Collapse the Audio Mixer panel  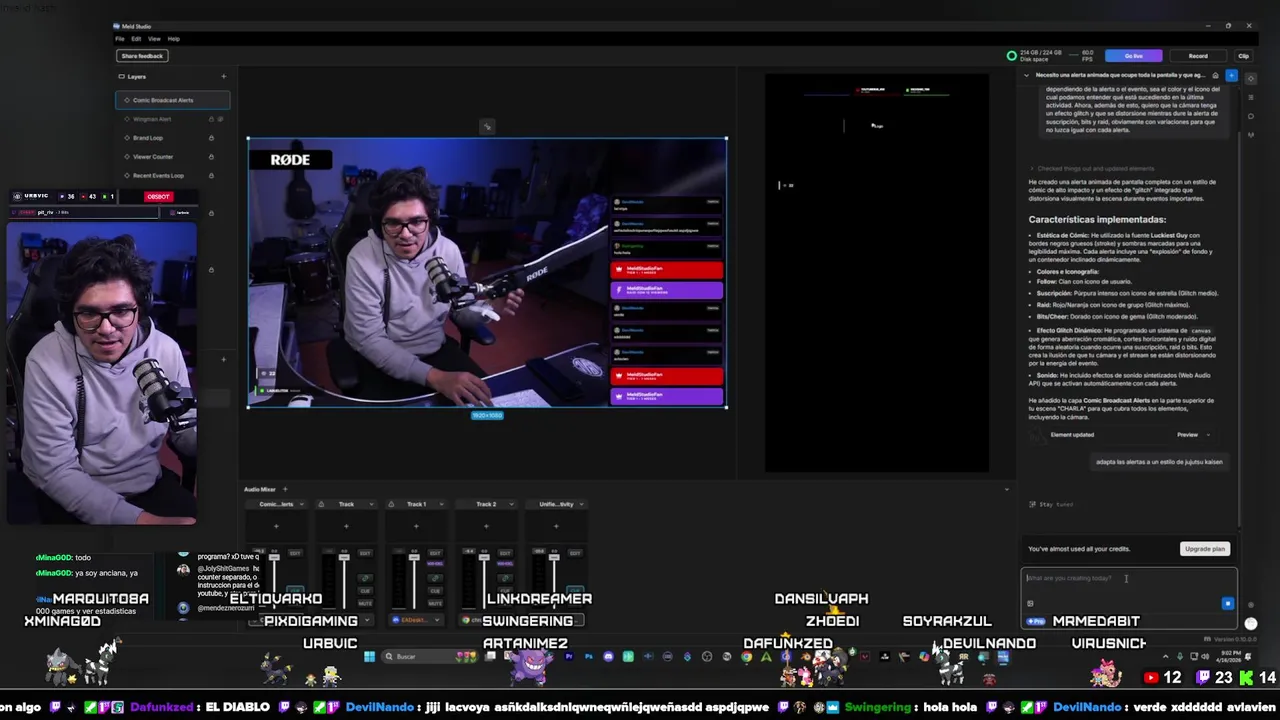1007,489
